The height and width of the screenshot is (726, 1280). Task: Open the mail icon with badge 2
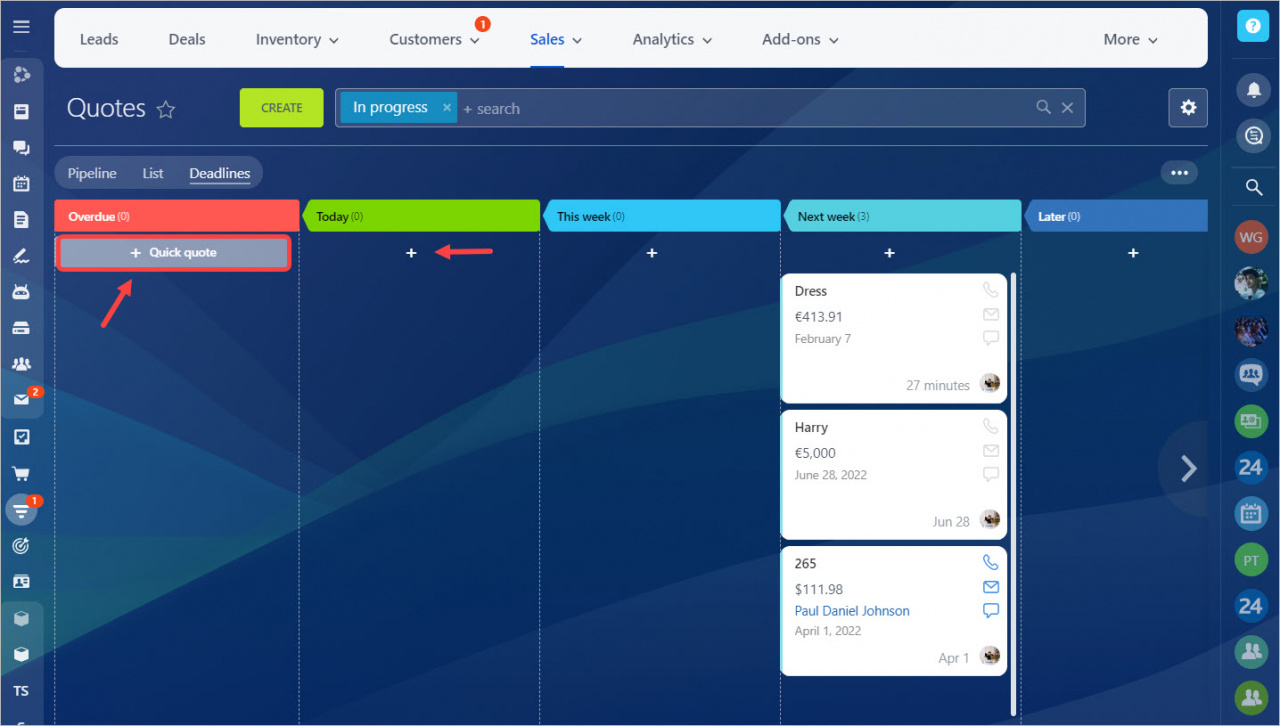[21, 400]
